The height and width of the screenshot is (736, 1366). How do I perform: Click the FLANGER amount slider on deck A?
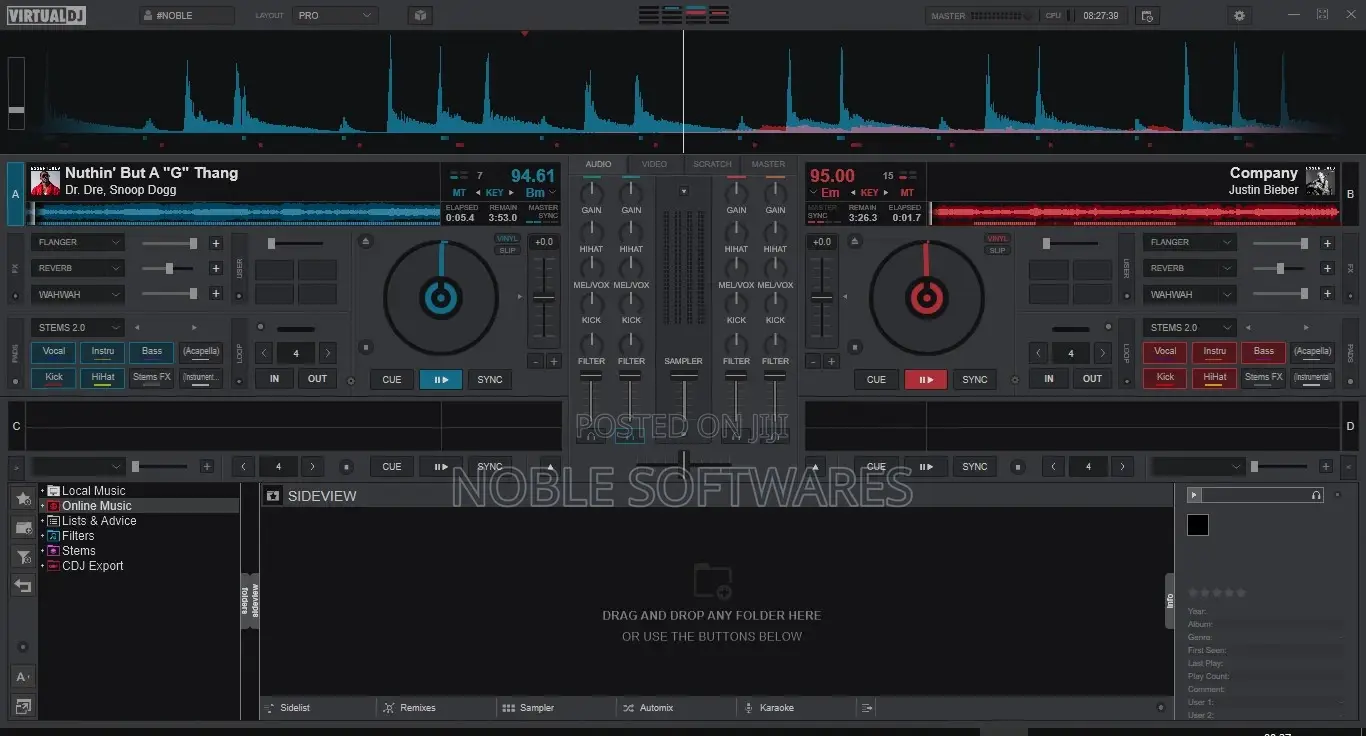tap(168, 243)
